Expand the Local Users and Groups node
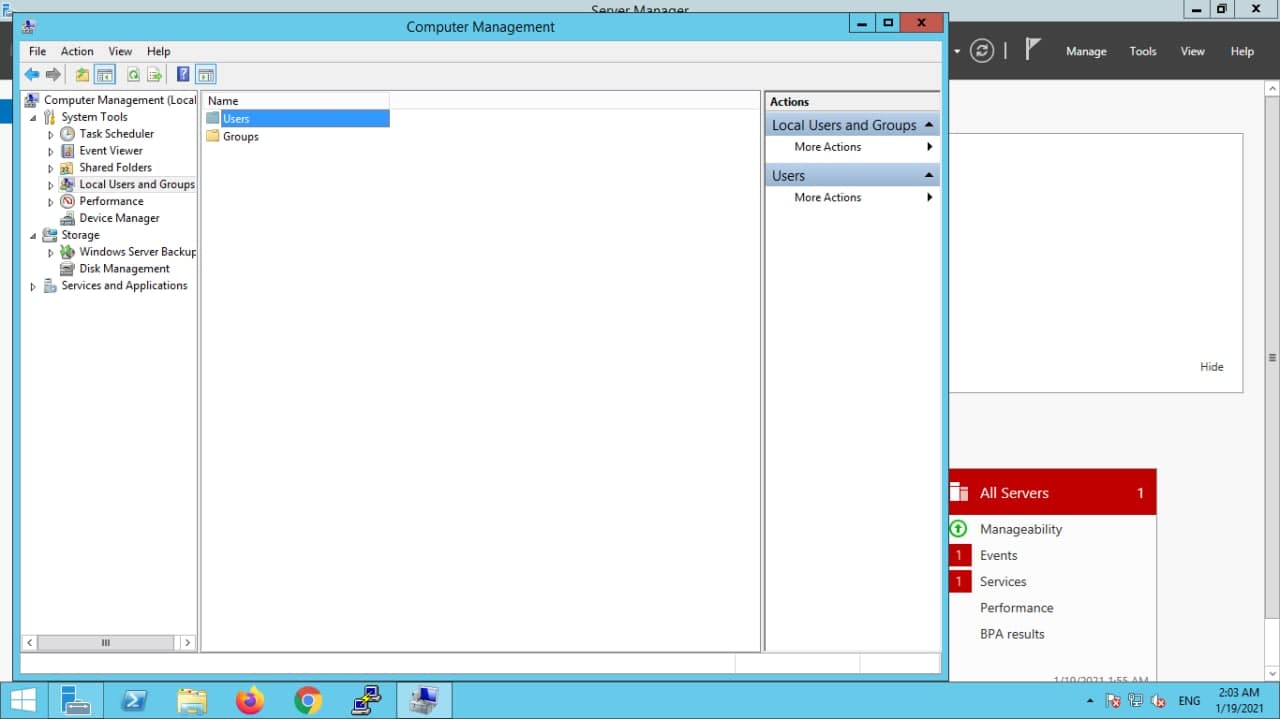This screenshot has height=719, width=1280. (x=51, y=185)
